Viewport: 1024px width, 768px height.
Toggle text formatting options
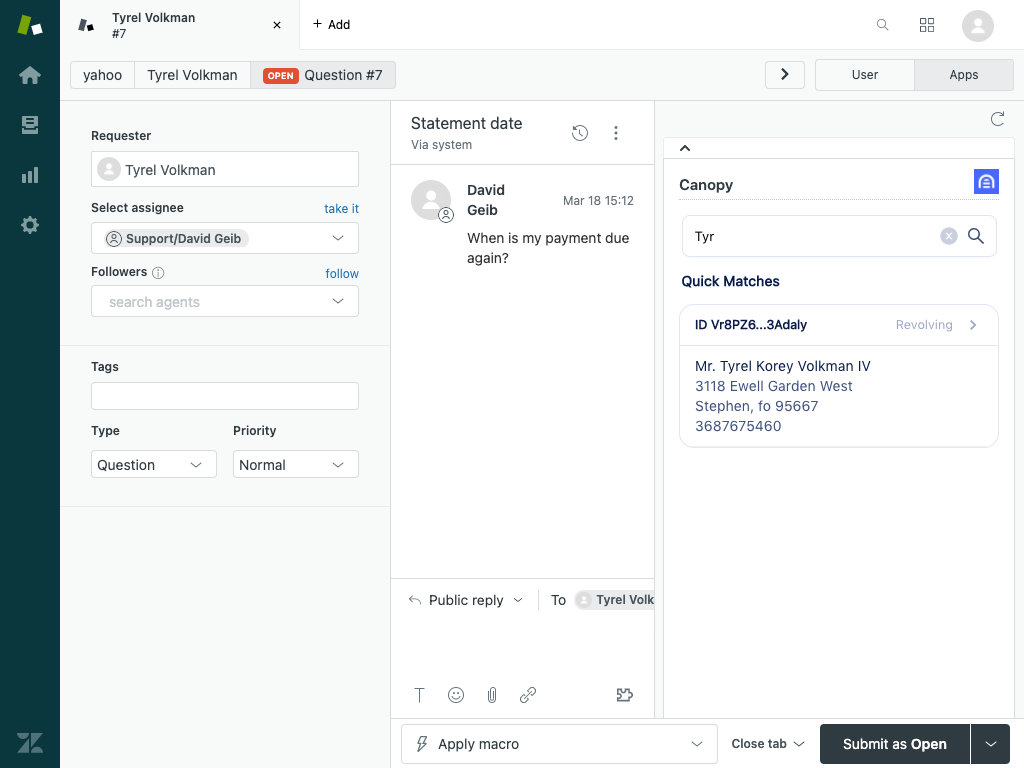[x=420, y=695]
